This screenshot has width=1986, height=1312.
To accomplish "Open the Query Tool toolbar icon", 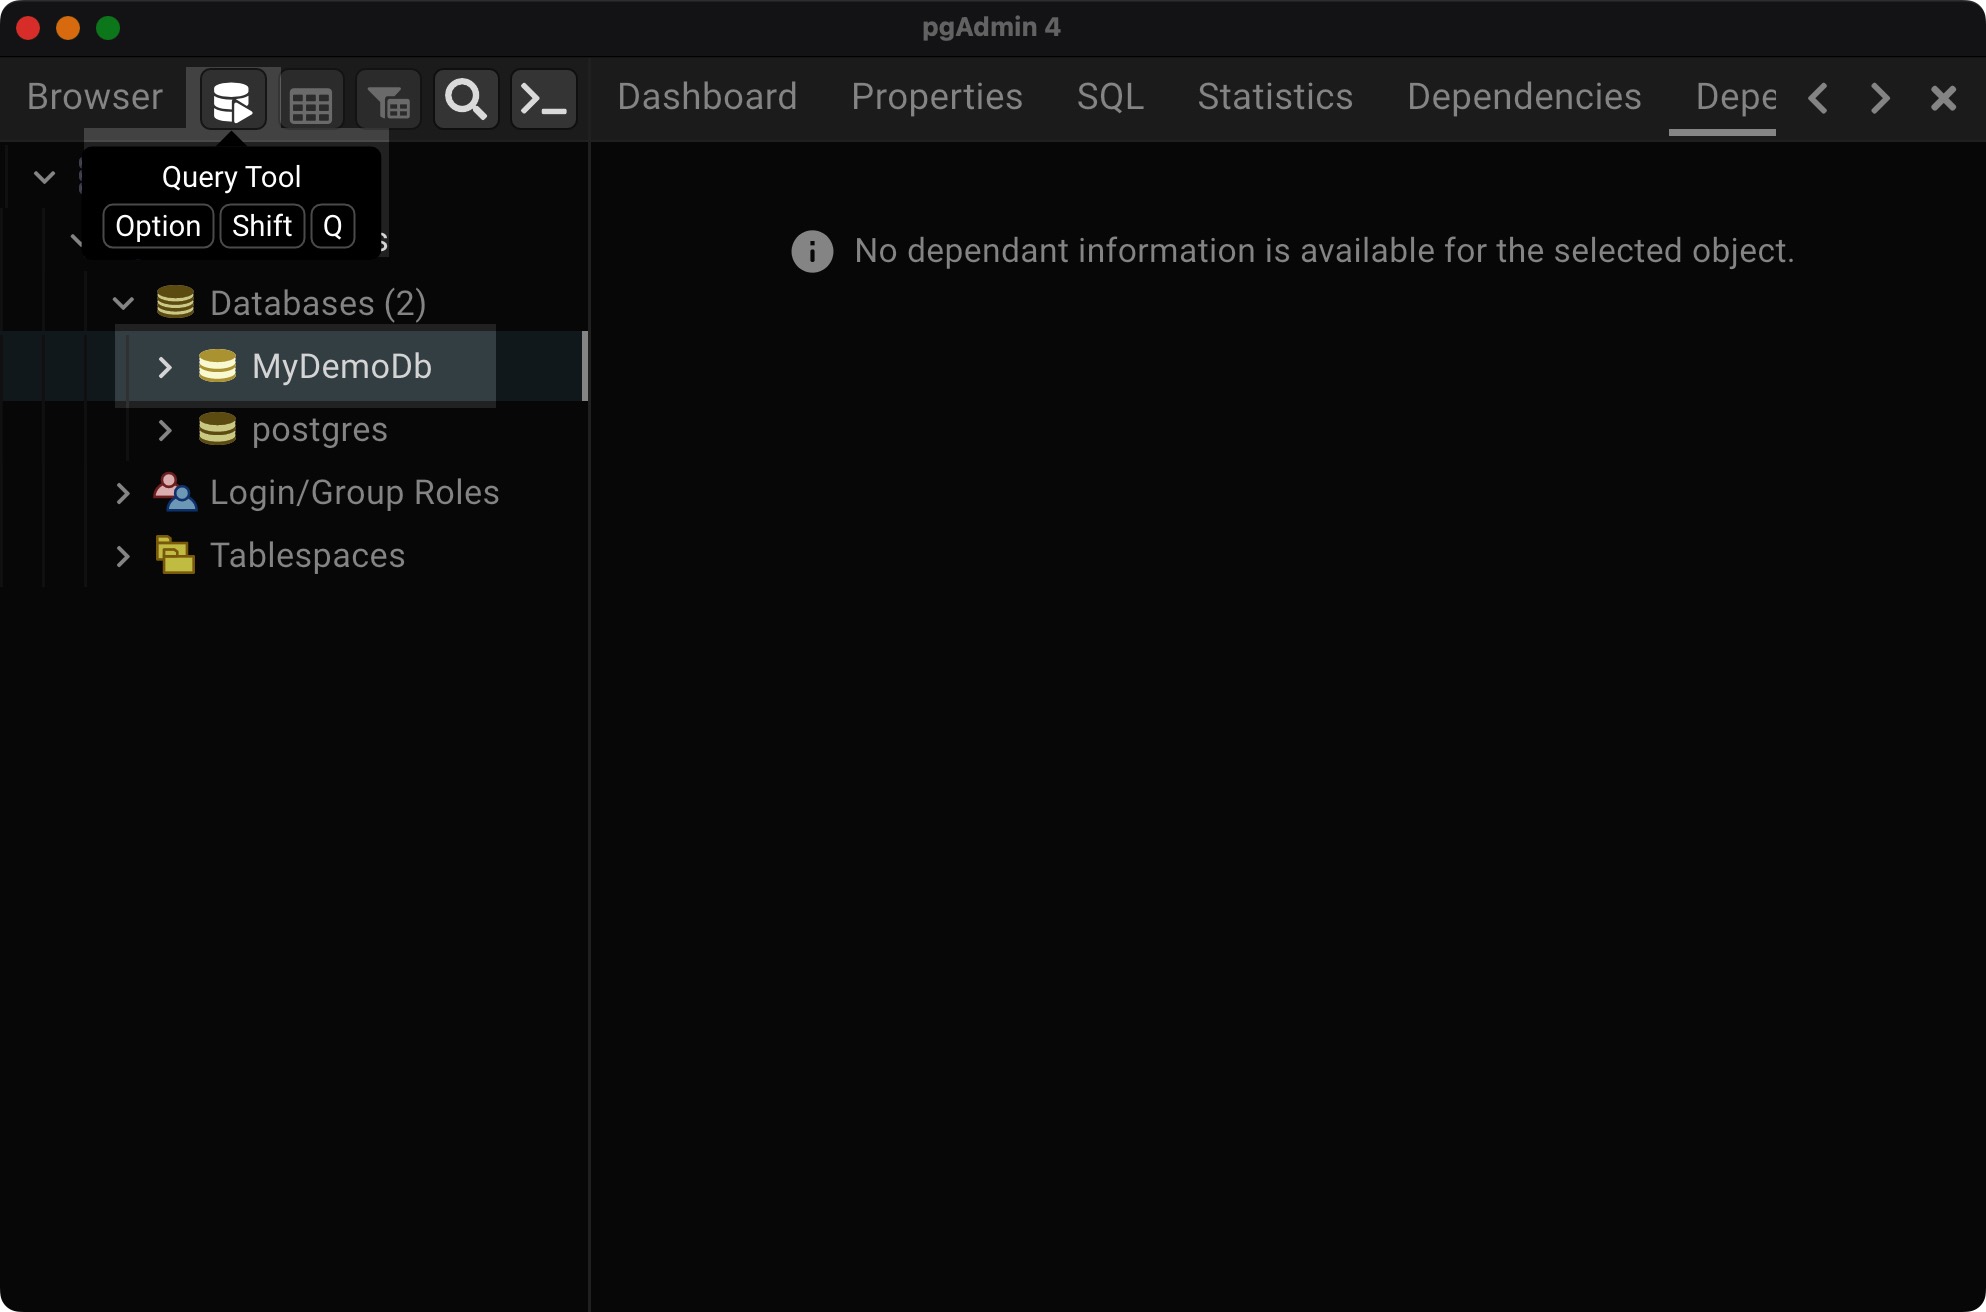I will click(233, 100).
